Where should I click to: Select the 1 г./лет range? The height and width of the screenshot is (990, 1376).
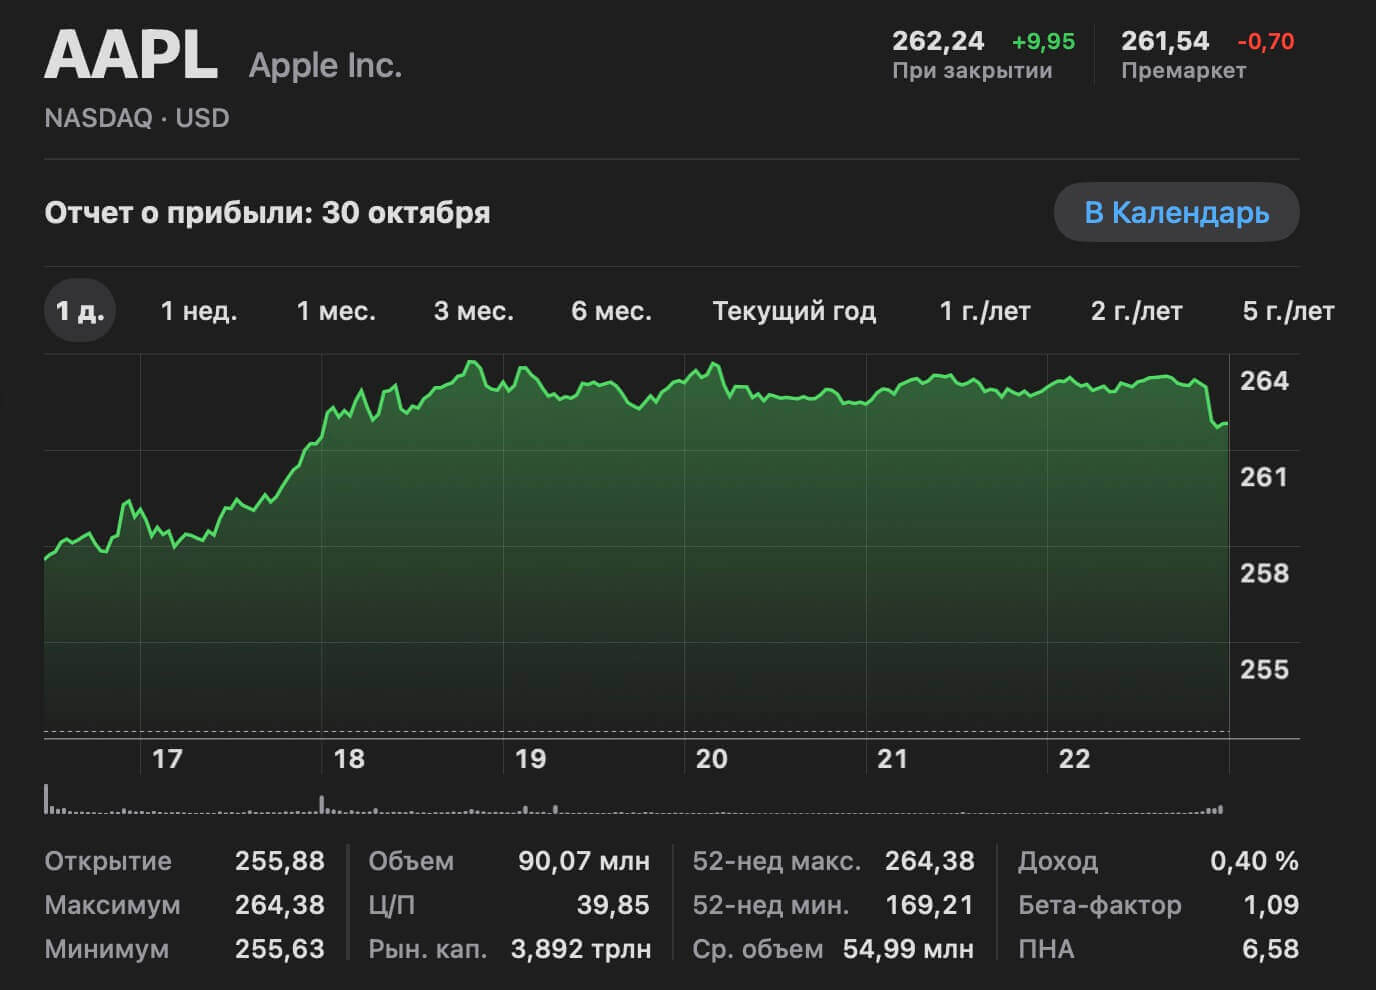tap(984, 311)
